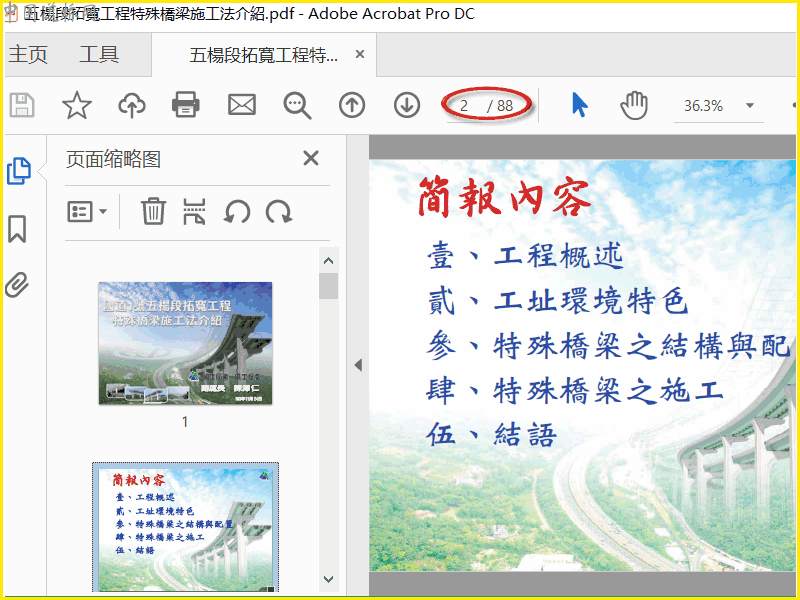Select page 1 thumbnail

click(x=185, y=343)
